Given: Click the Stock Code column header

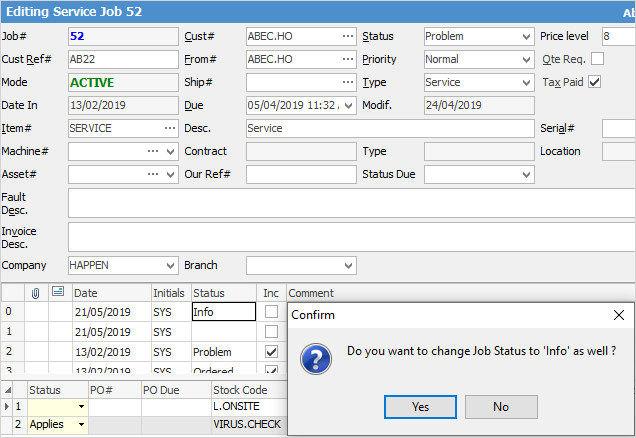Looking at the screenshot, I should tap(240, 389).
